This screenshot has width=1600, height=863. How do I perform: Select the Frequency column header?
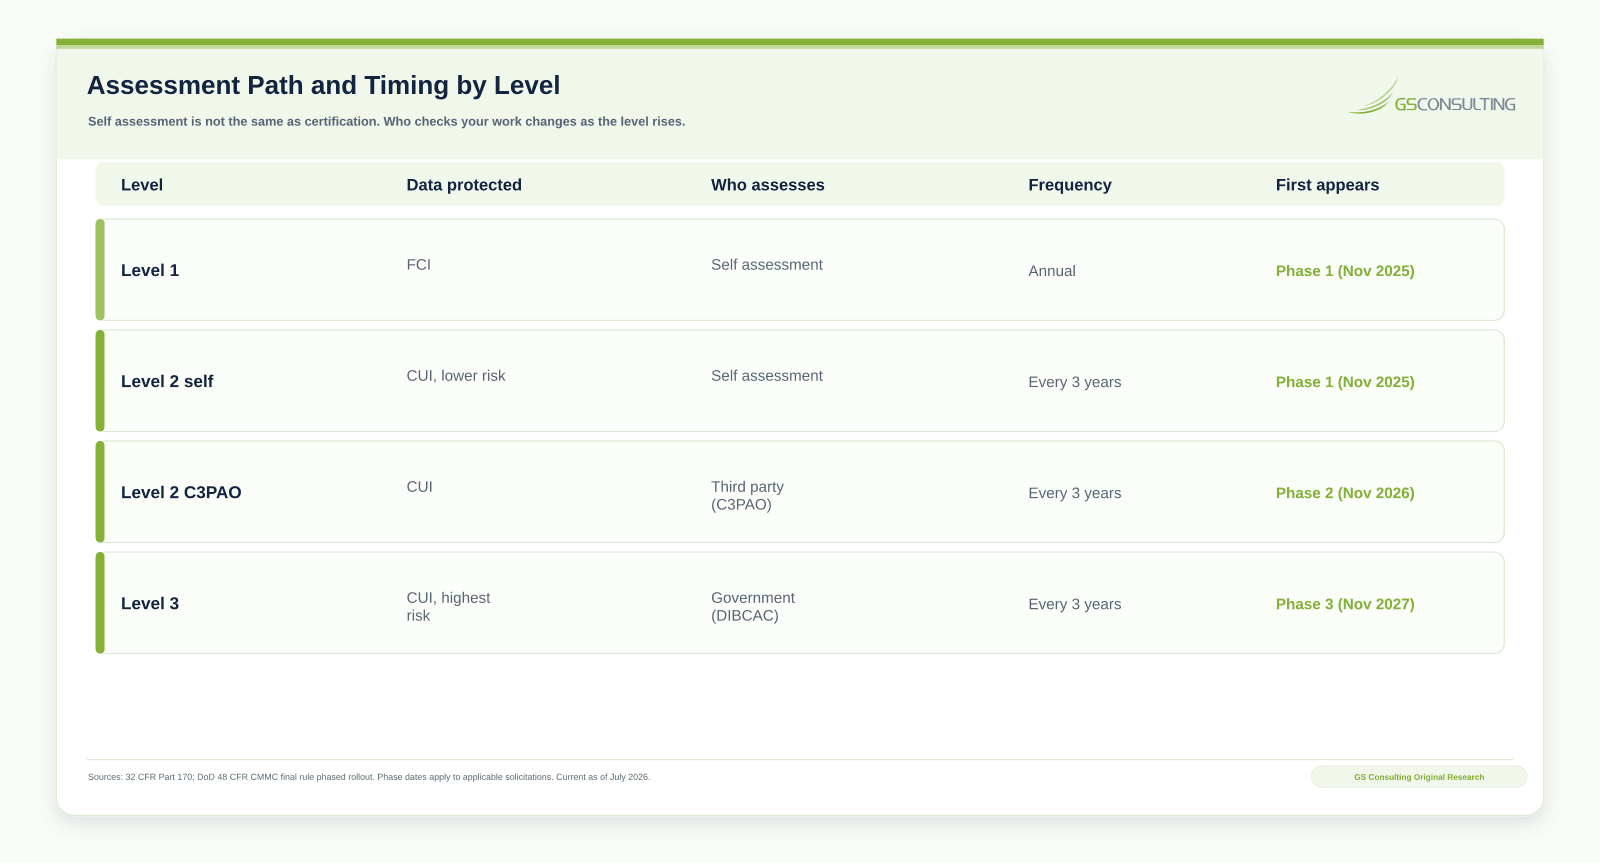[x=1070, y=185]
